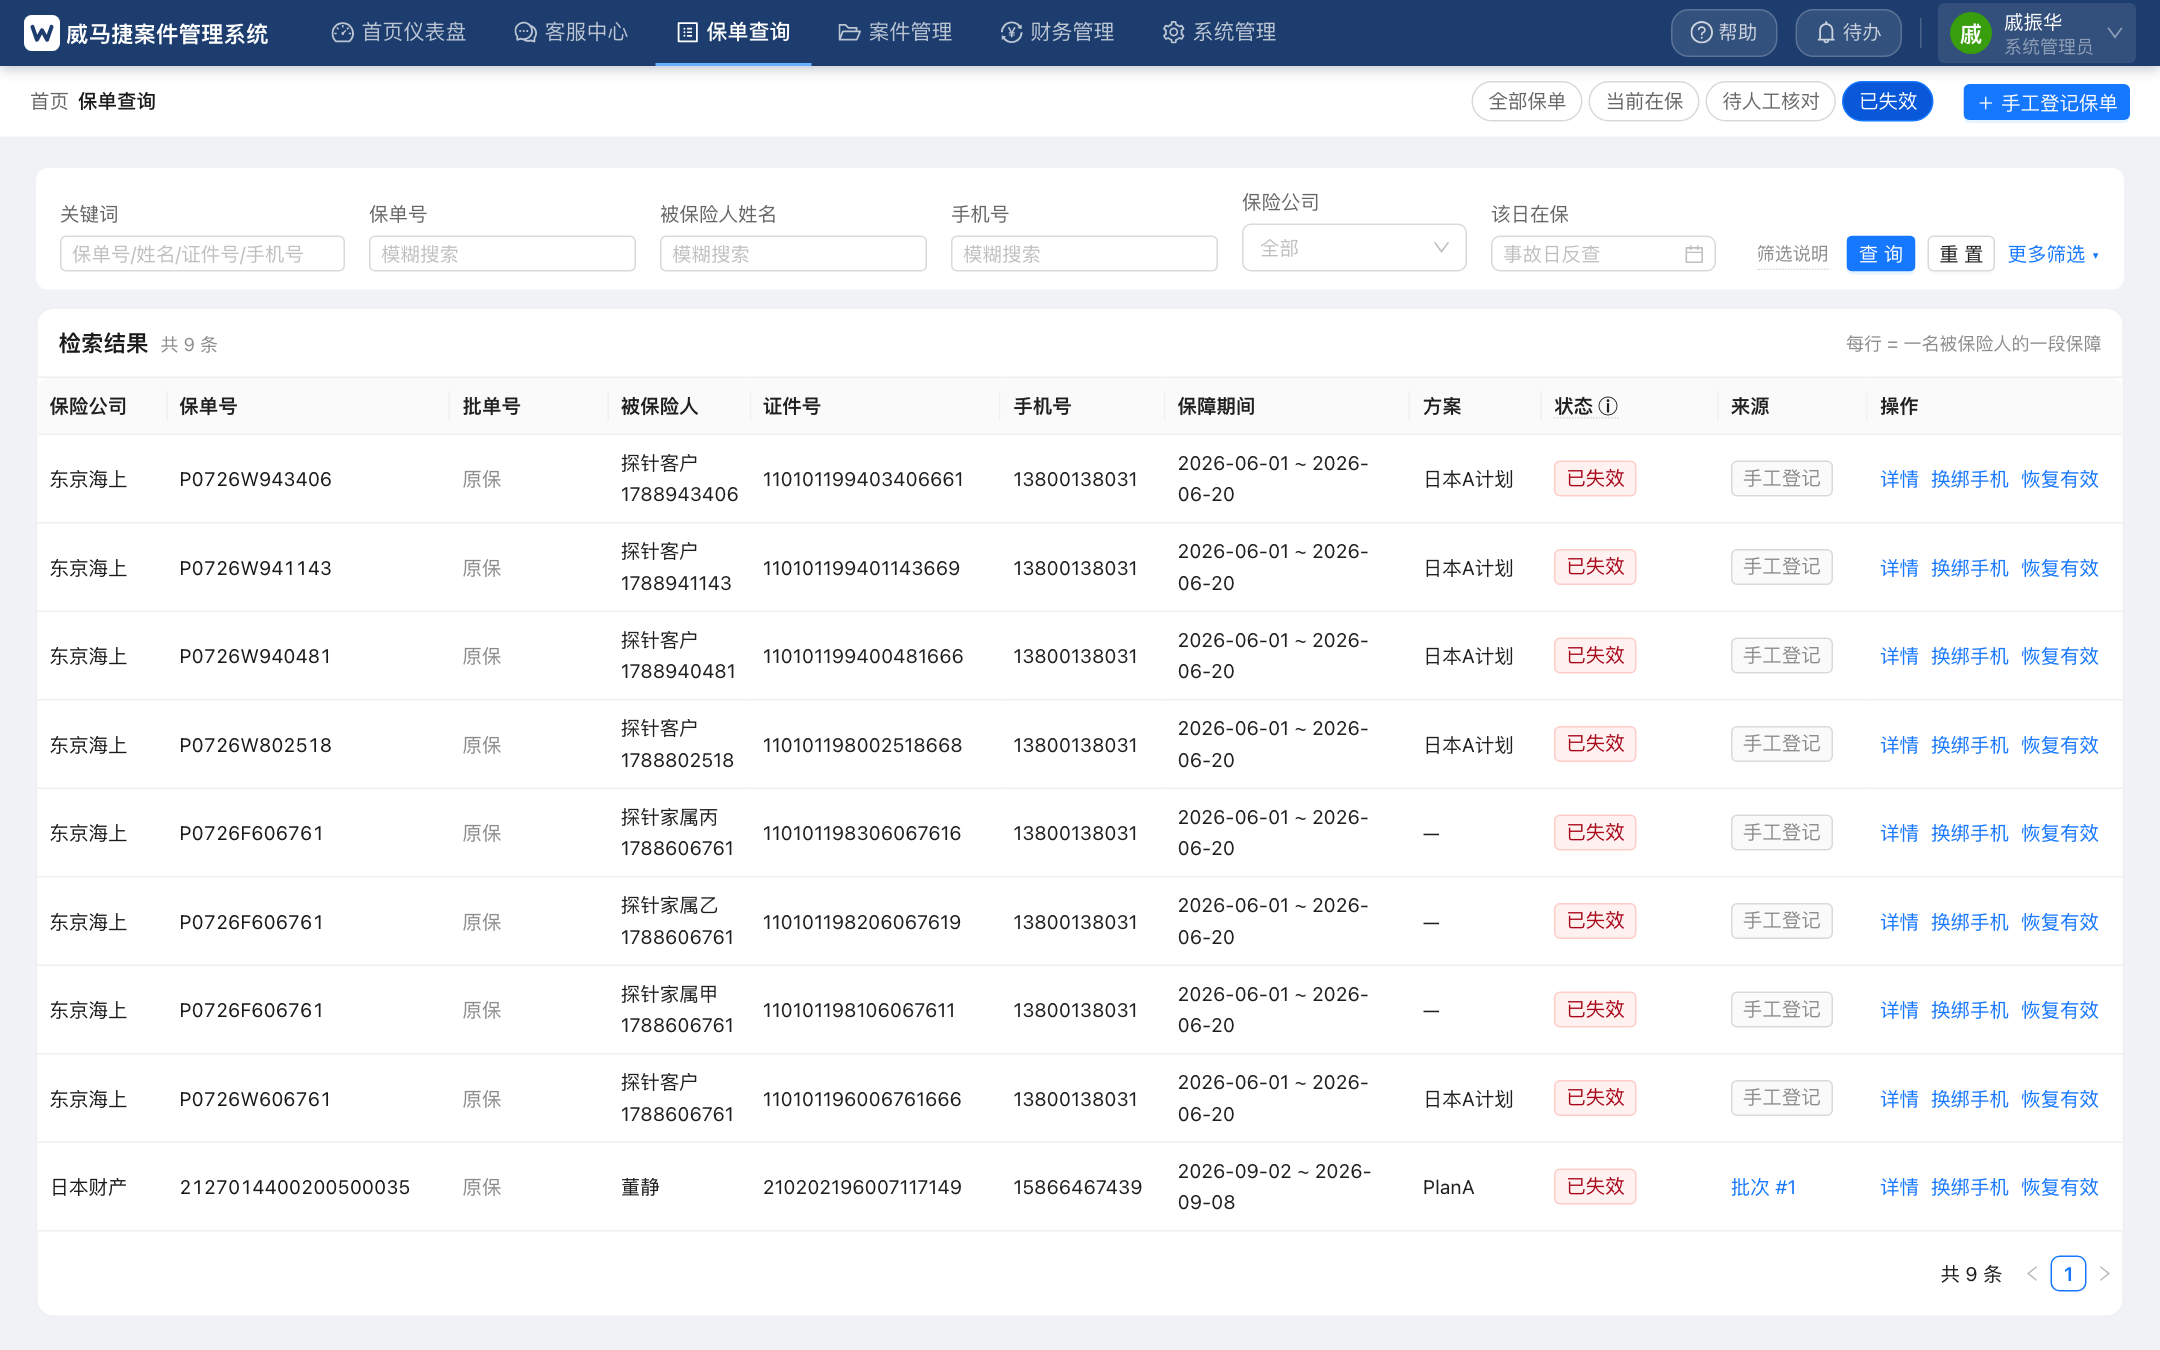
Task: Click policy number 2127014400200500035
Action: pos(295,1187)
